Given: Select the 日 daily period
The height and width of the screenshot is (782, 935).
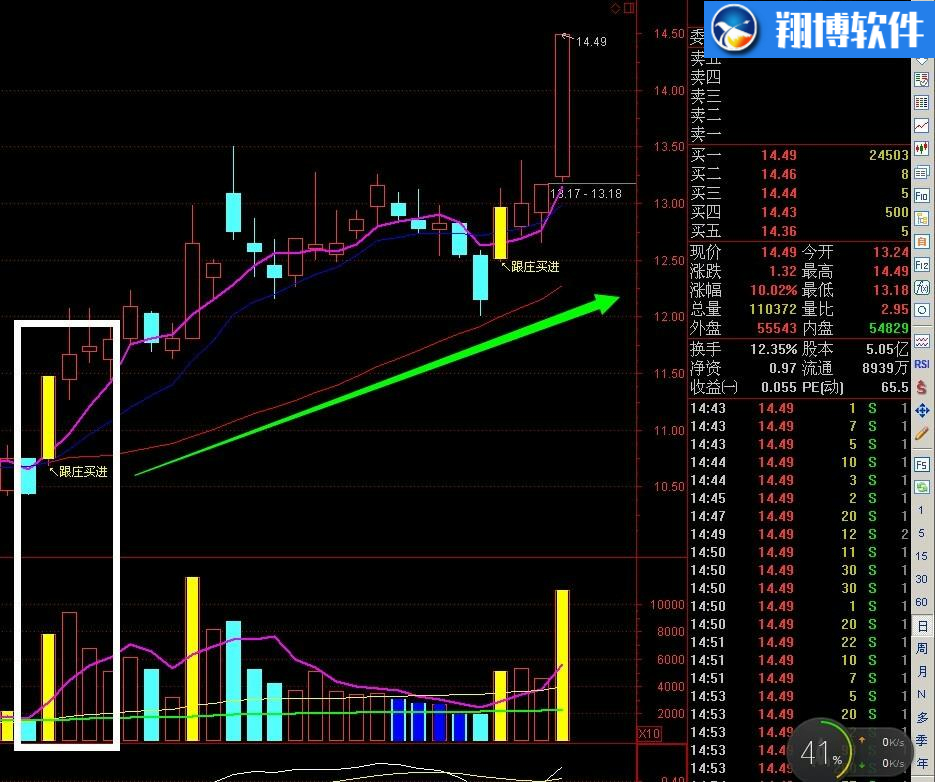Looking at the screenshot, I should 922,626.
